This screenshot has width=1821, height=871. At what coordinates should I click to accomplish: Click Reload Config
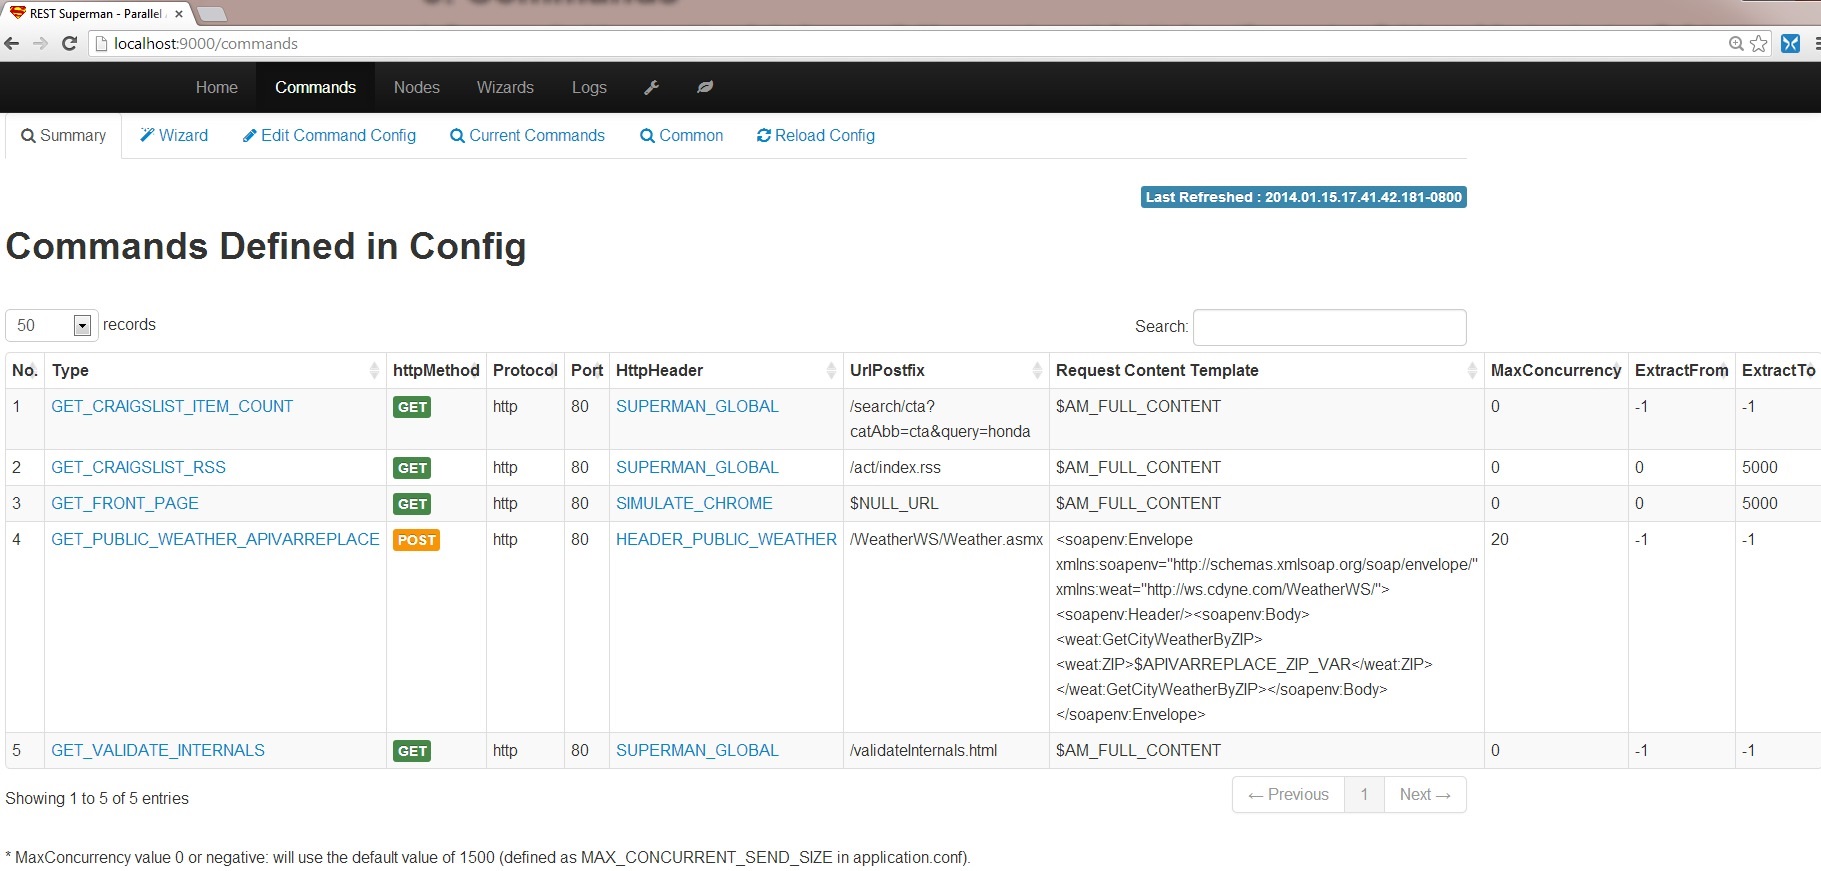tap(816, 135)
